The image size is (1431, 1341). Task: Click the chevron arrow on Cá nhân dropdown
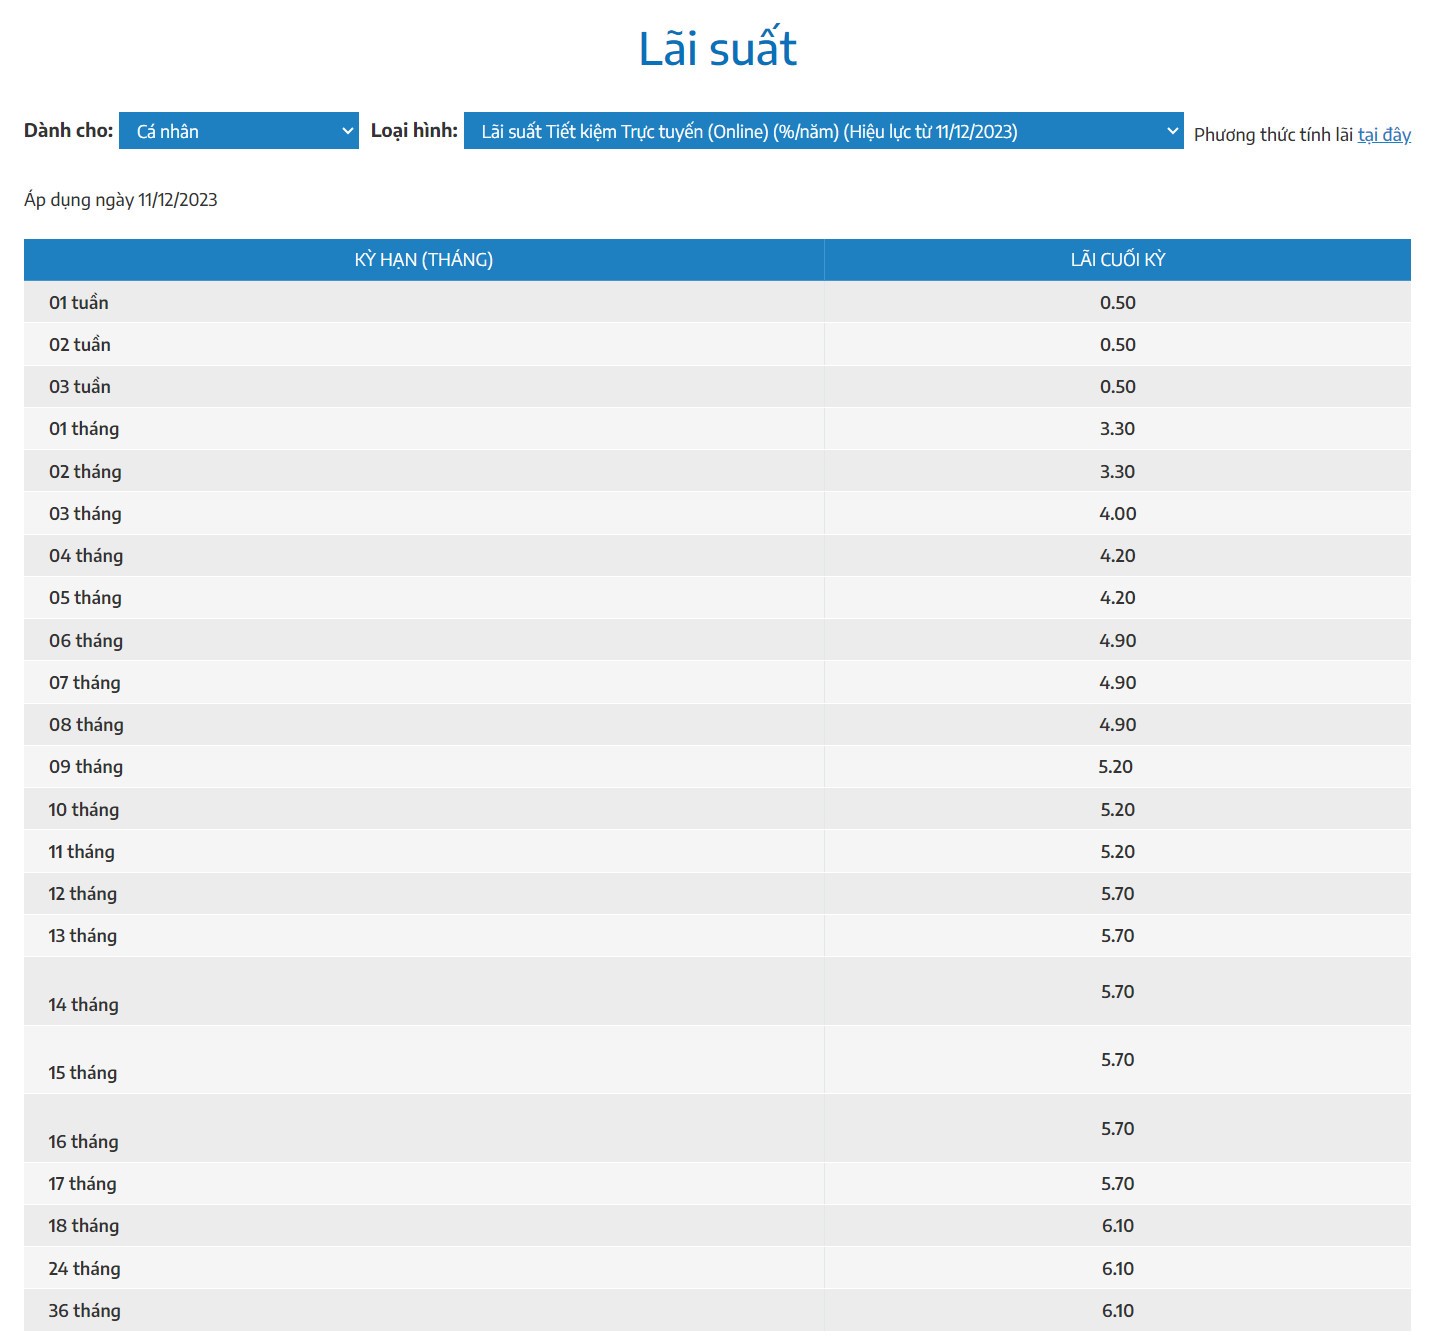point(347,131)
